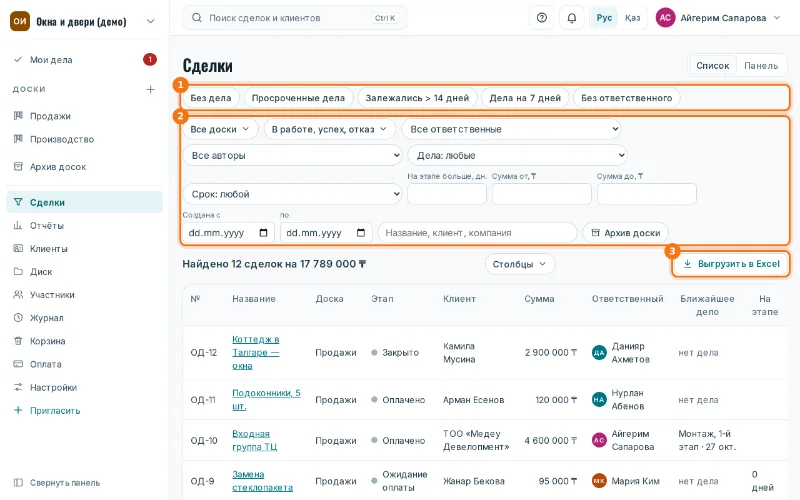Click the Сумма до input field
Viewport: 800px width, 500px height.
[x=646, y=194]
